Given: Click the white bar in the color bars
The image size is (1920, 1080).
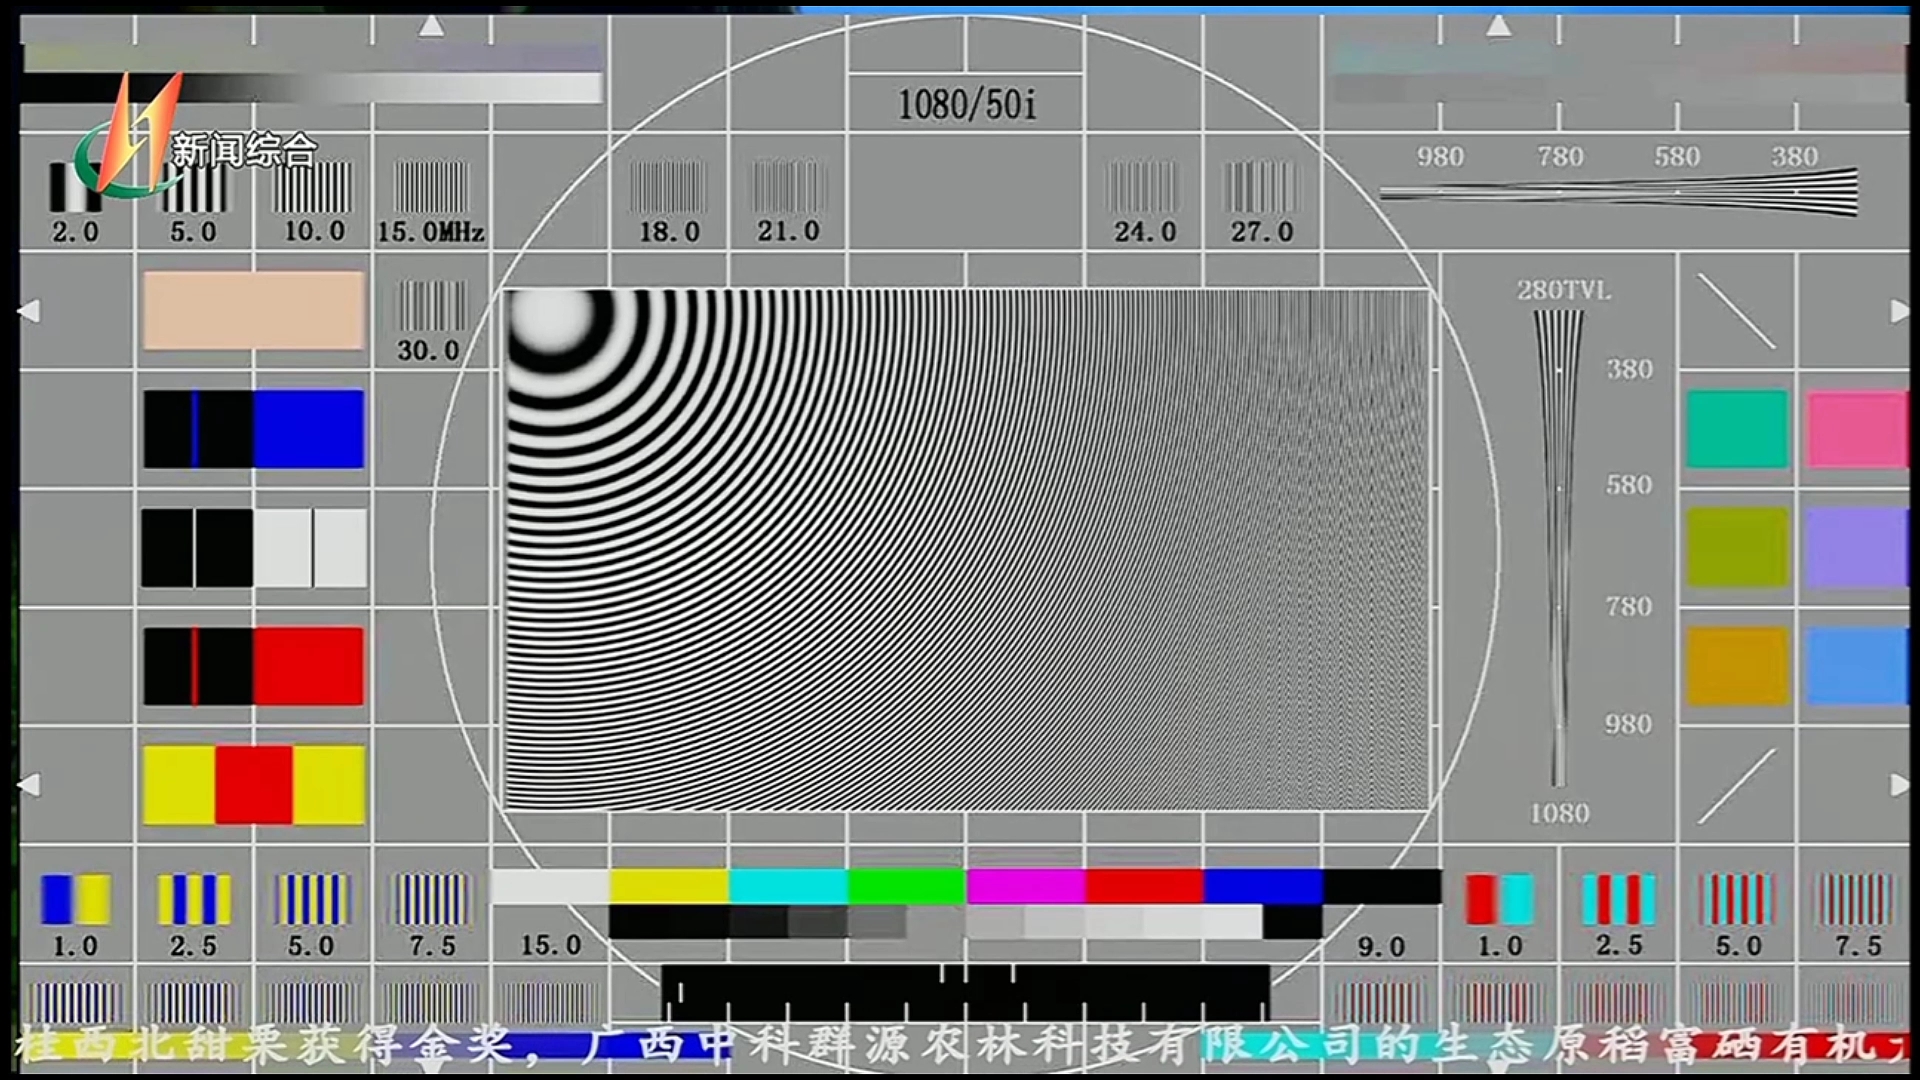Looking at the screenshot, I should [x=551, y=886].
